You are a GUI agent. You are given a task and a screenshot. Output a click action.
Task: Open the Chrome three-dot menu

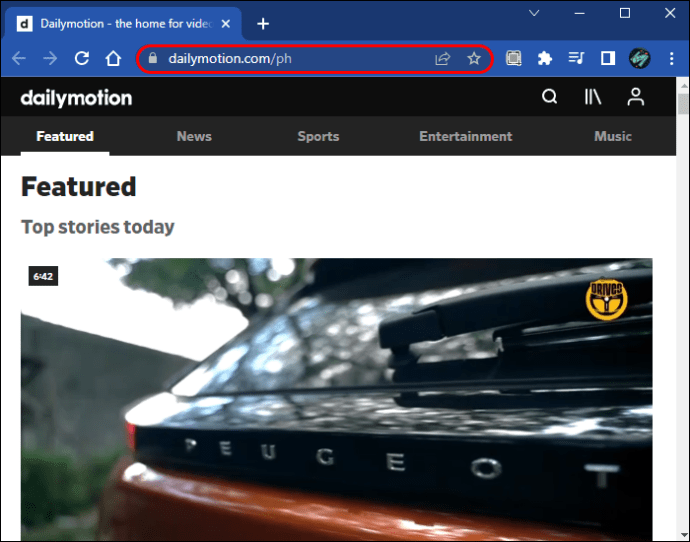pos(672,58)
